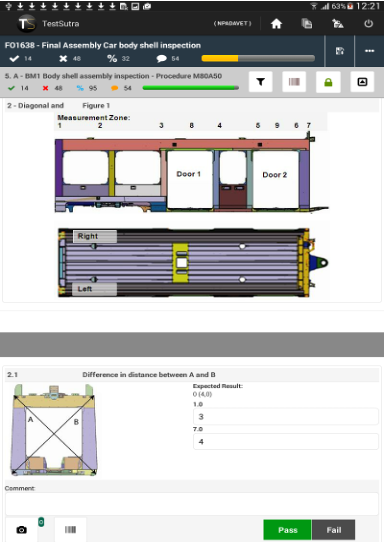Open the sync transfer icon in top bar
384x542 pixels.
[x=337, y=24]
